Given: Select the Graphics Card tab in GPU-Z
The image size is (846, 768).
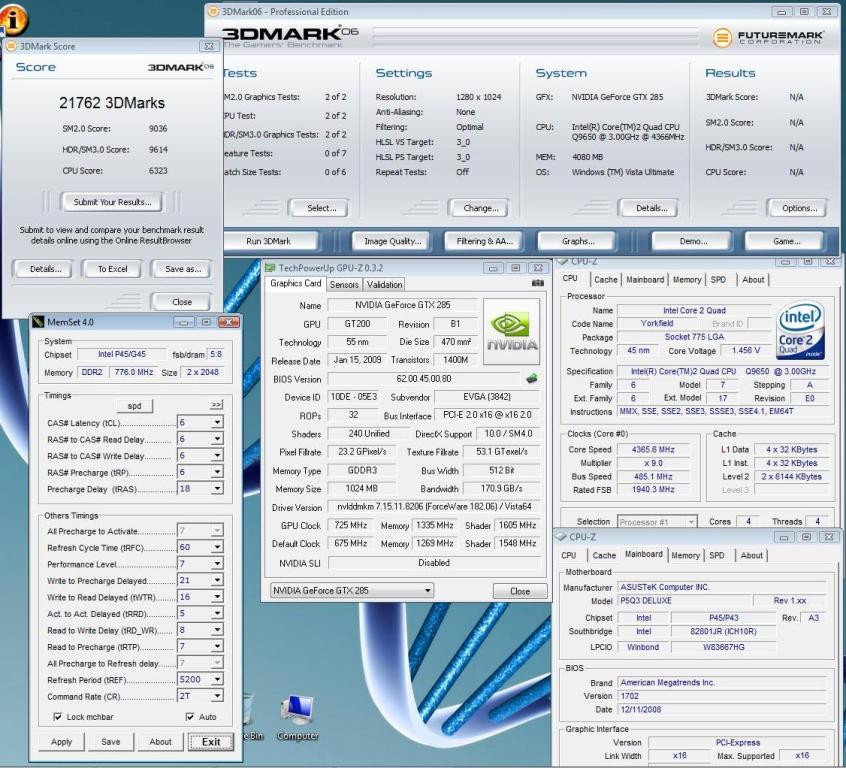Looking at the screenshot, I should 295,283.
